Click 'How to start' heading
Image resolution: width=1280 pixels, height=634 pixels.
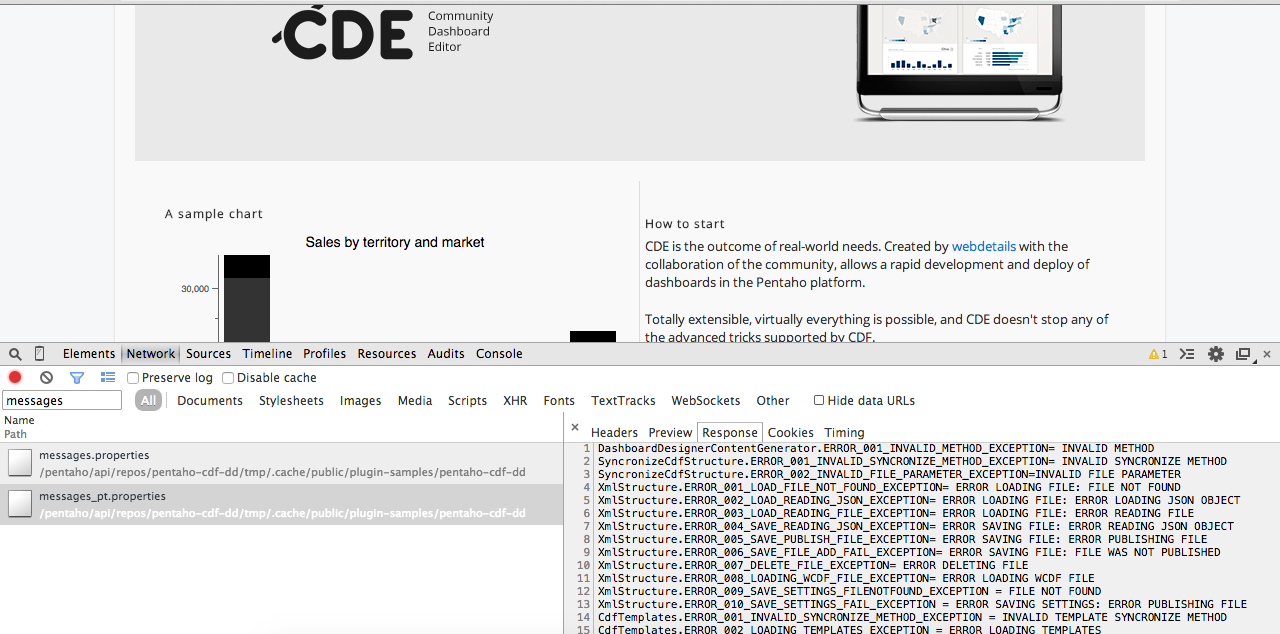coord(685,224)
